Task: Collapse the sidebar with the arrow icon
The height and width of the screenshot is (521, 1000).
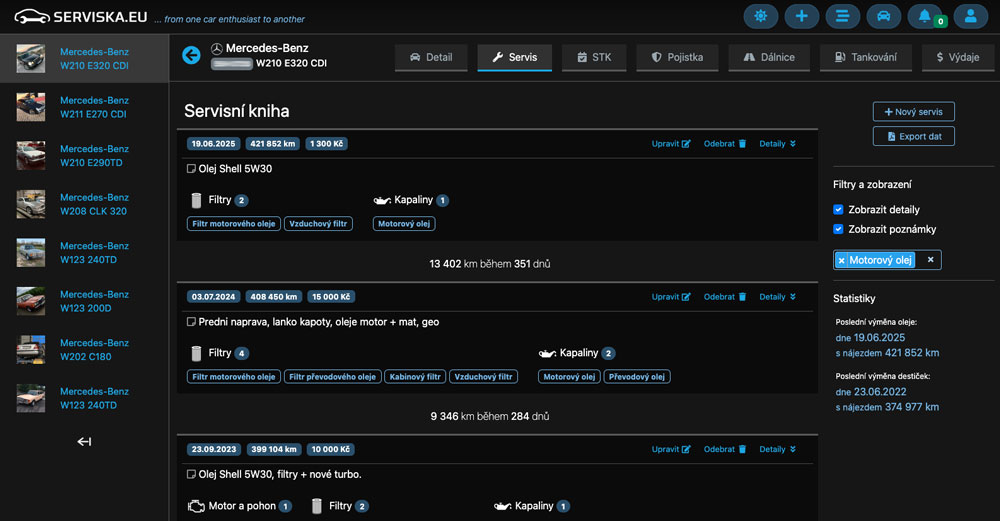Action: (84, 442)
